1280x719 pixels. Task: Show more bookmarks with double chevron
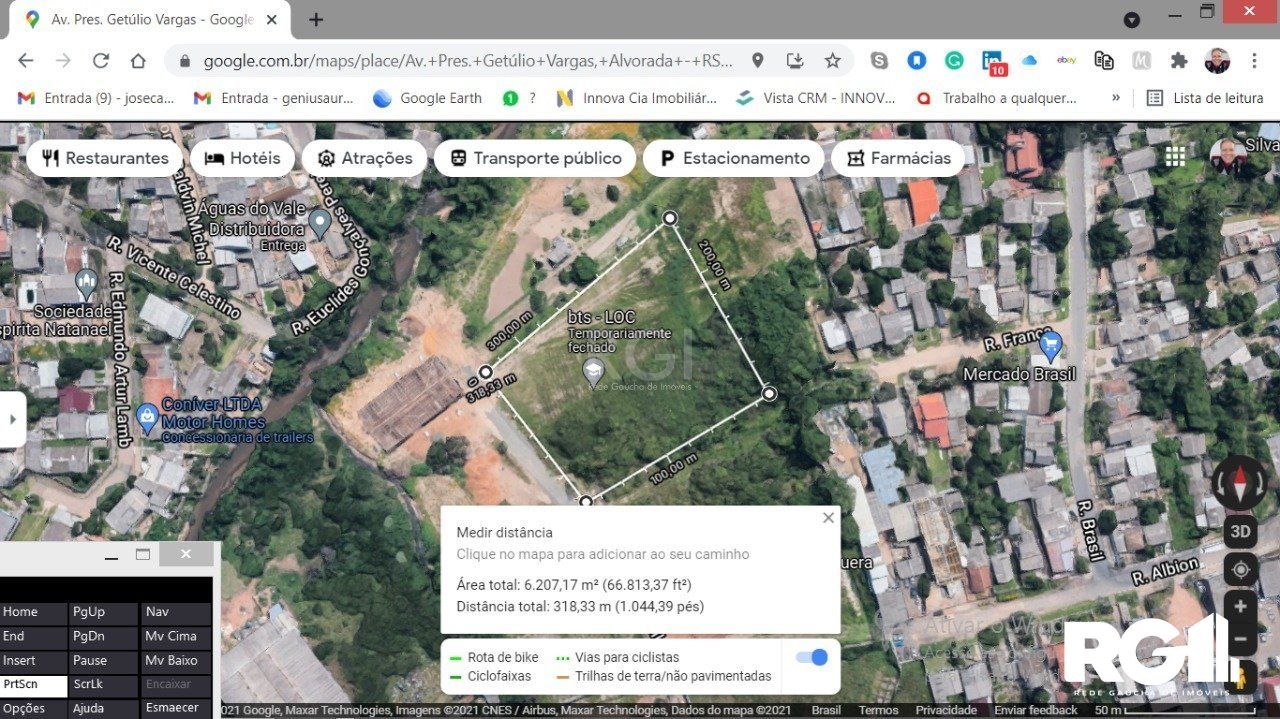[x=1116, y=98]
